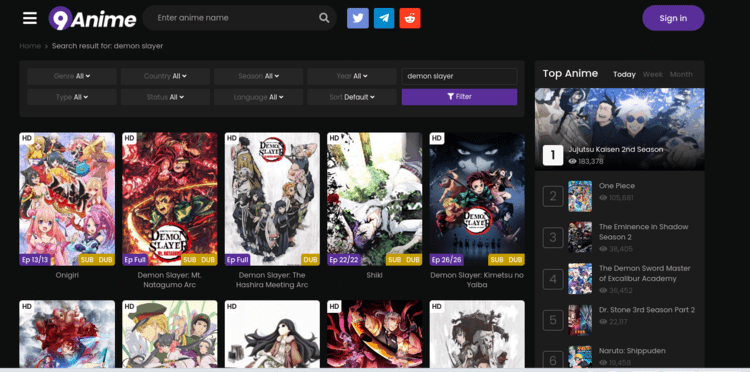The width and height of the screenshot is (750, 372).
Task: Switch Top Anime to Today tab
Action: tap(624, 74)
